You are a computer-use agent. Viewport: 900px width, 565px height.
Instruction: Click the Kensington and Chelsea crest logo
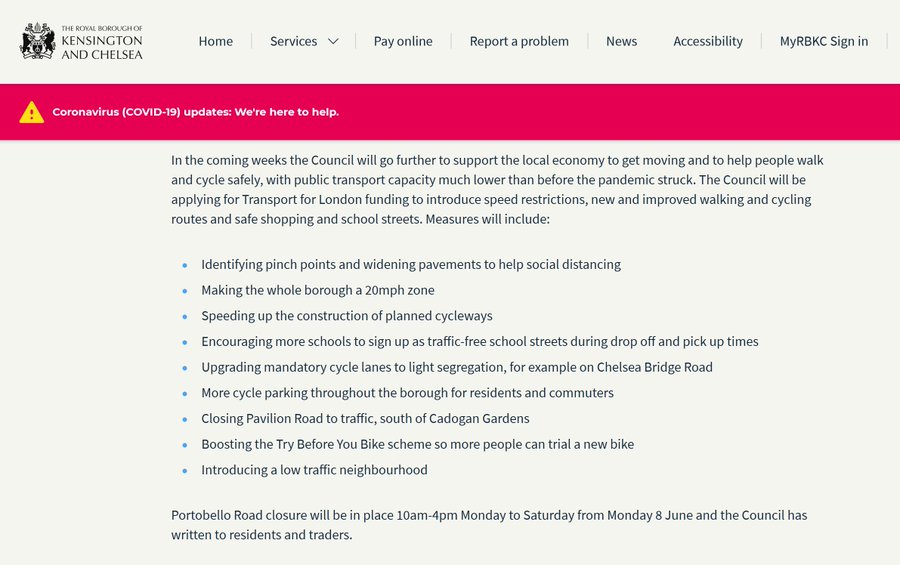(x=37, y=41)
